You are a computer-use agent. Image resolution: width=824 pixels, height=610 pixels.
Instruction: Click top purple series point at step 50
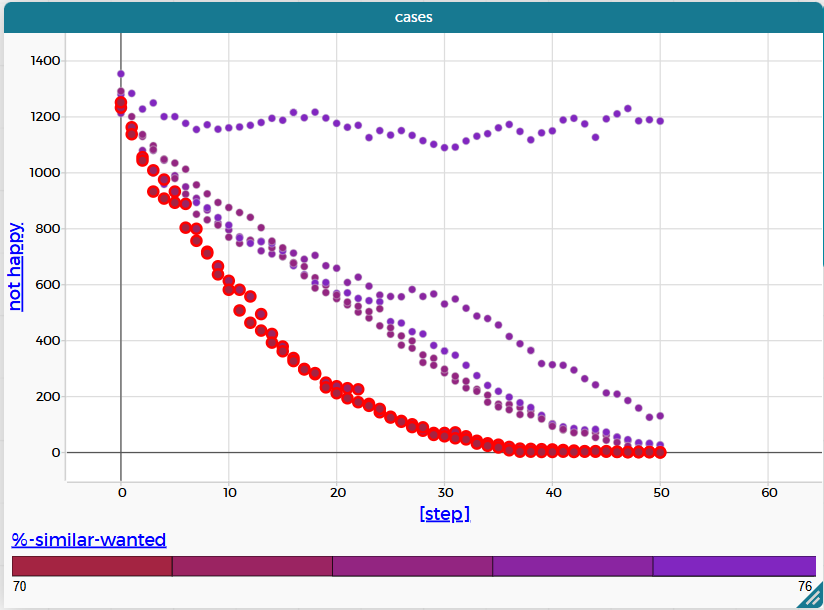tap(660, 121)
